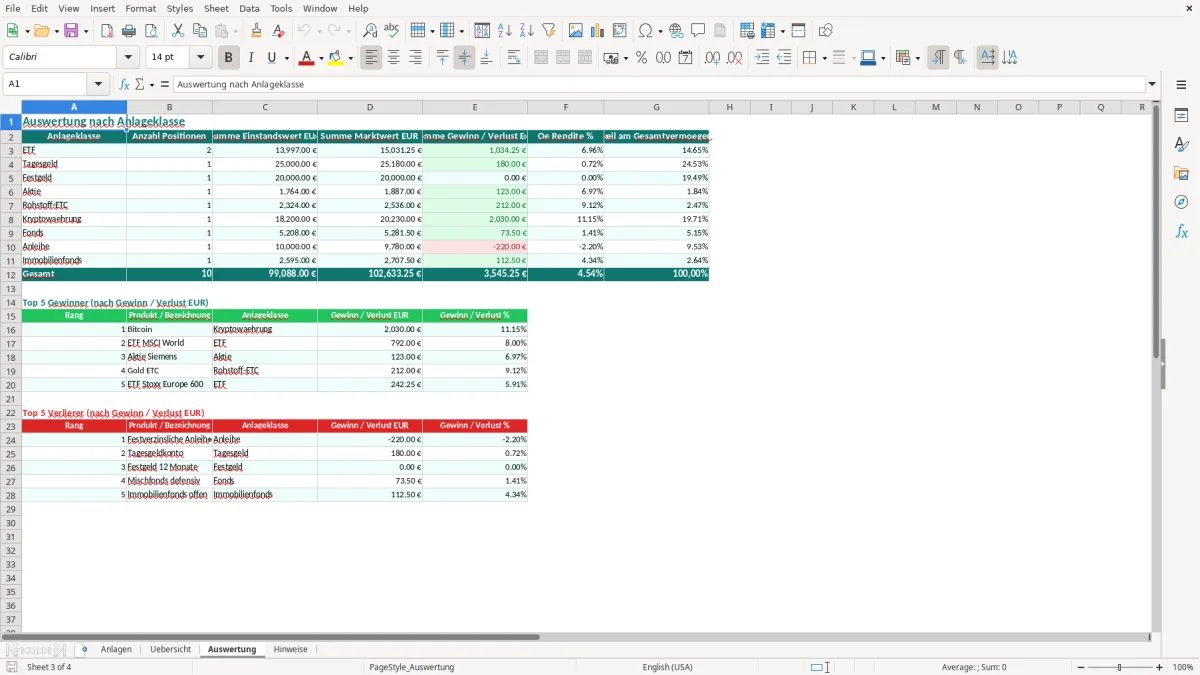
Task: Switch to the Hinweise sheet tab
Action: (290, 650)
